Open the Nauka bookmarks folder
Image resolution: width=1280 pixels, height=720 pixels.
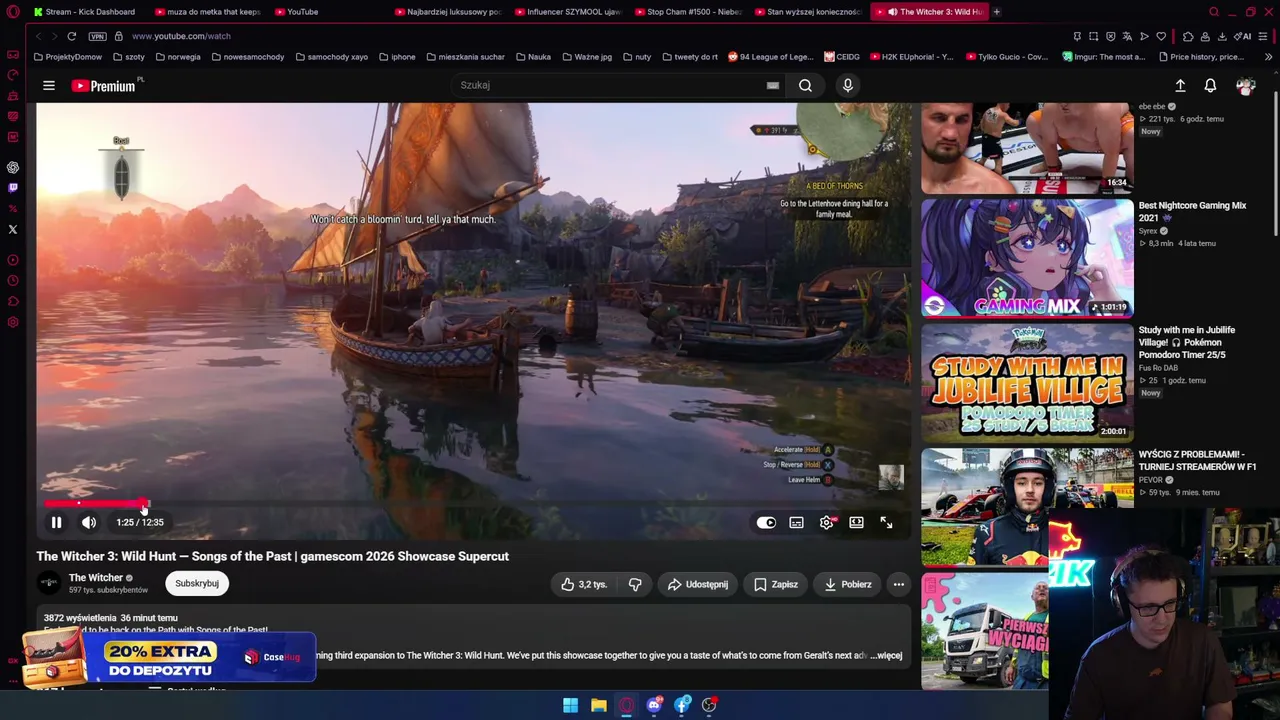pos(533,57)
